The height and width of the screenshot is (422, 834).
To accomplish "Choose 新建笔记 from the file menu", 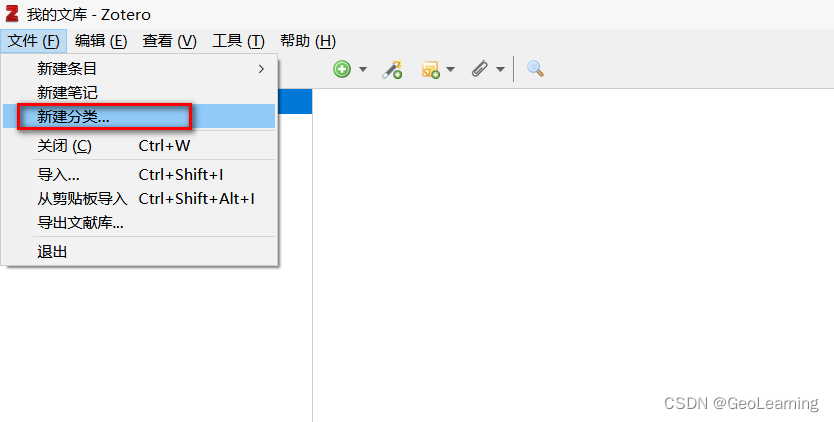I will point(139,93).
